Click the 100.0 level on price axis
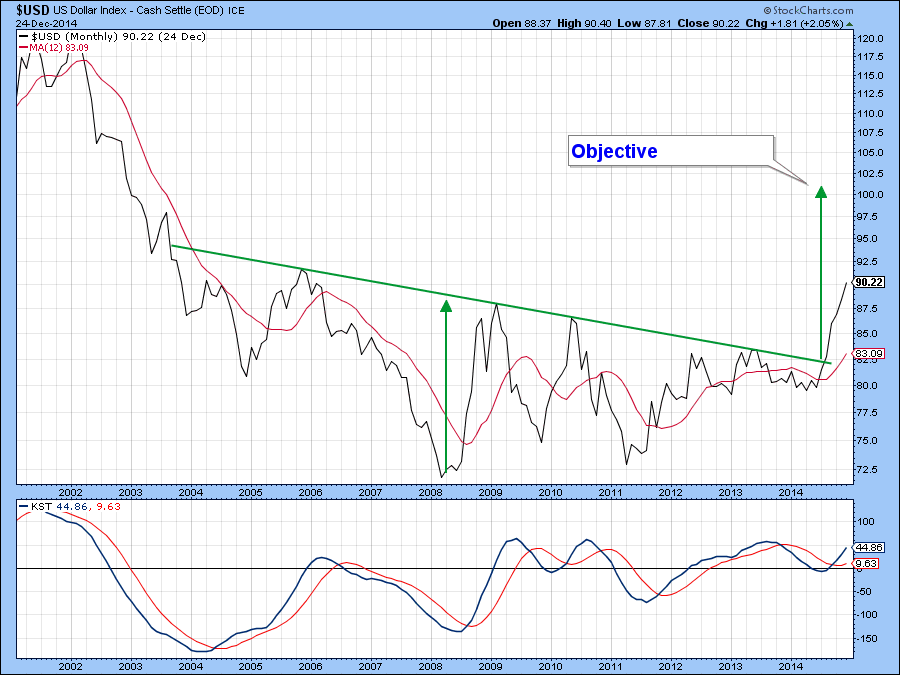This screenshot has width=900, height=675. pos(870,194)
